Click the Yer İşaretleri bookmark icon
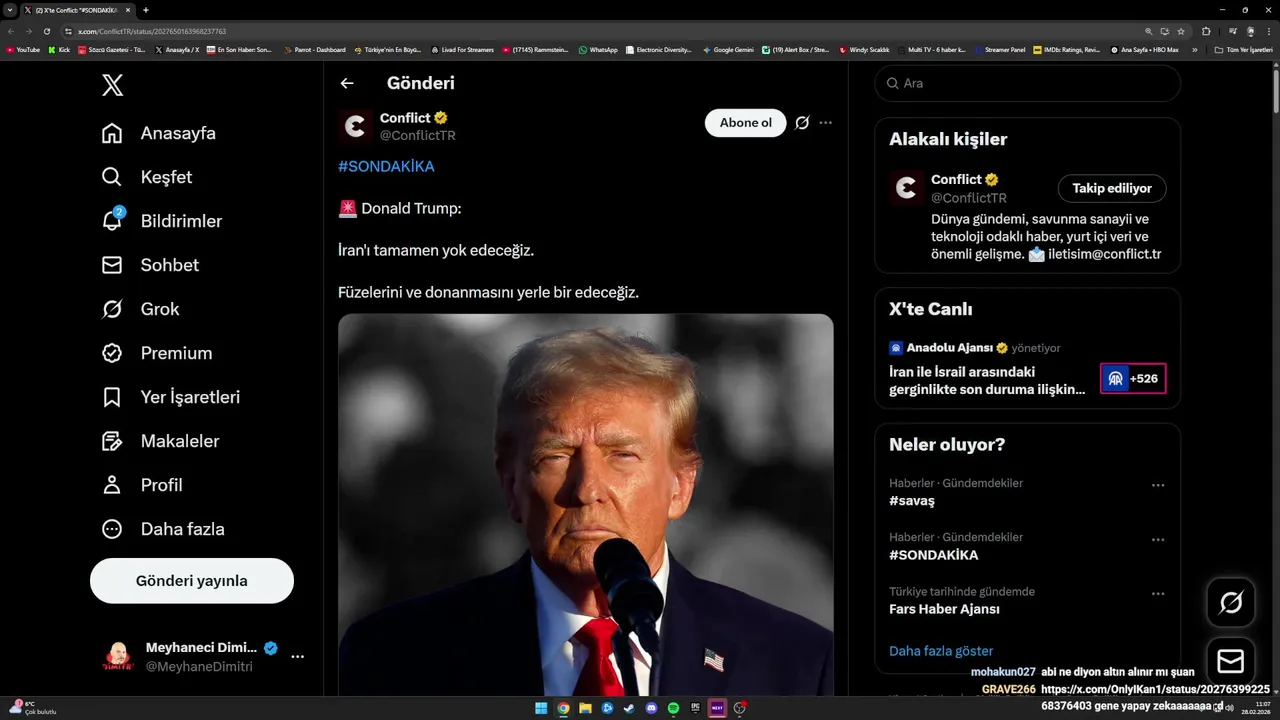Screen dimensions: 1280x720 pyautogui.click(x=112, y=397)
